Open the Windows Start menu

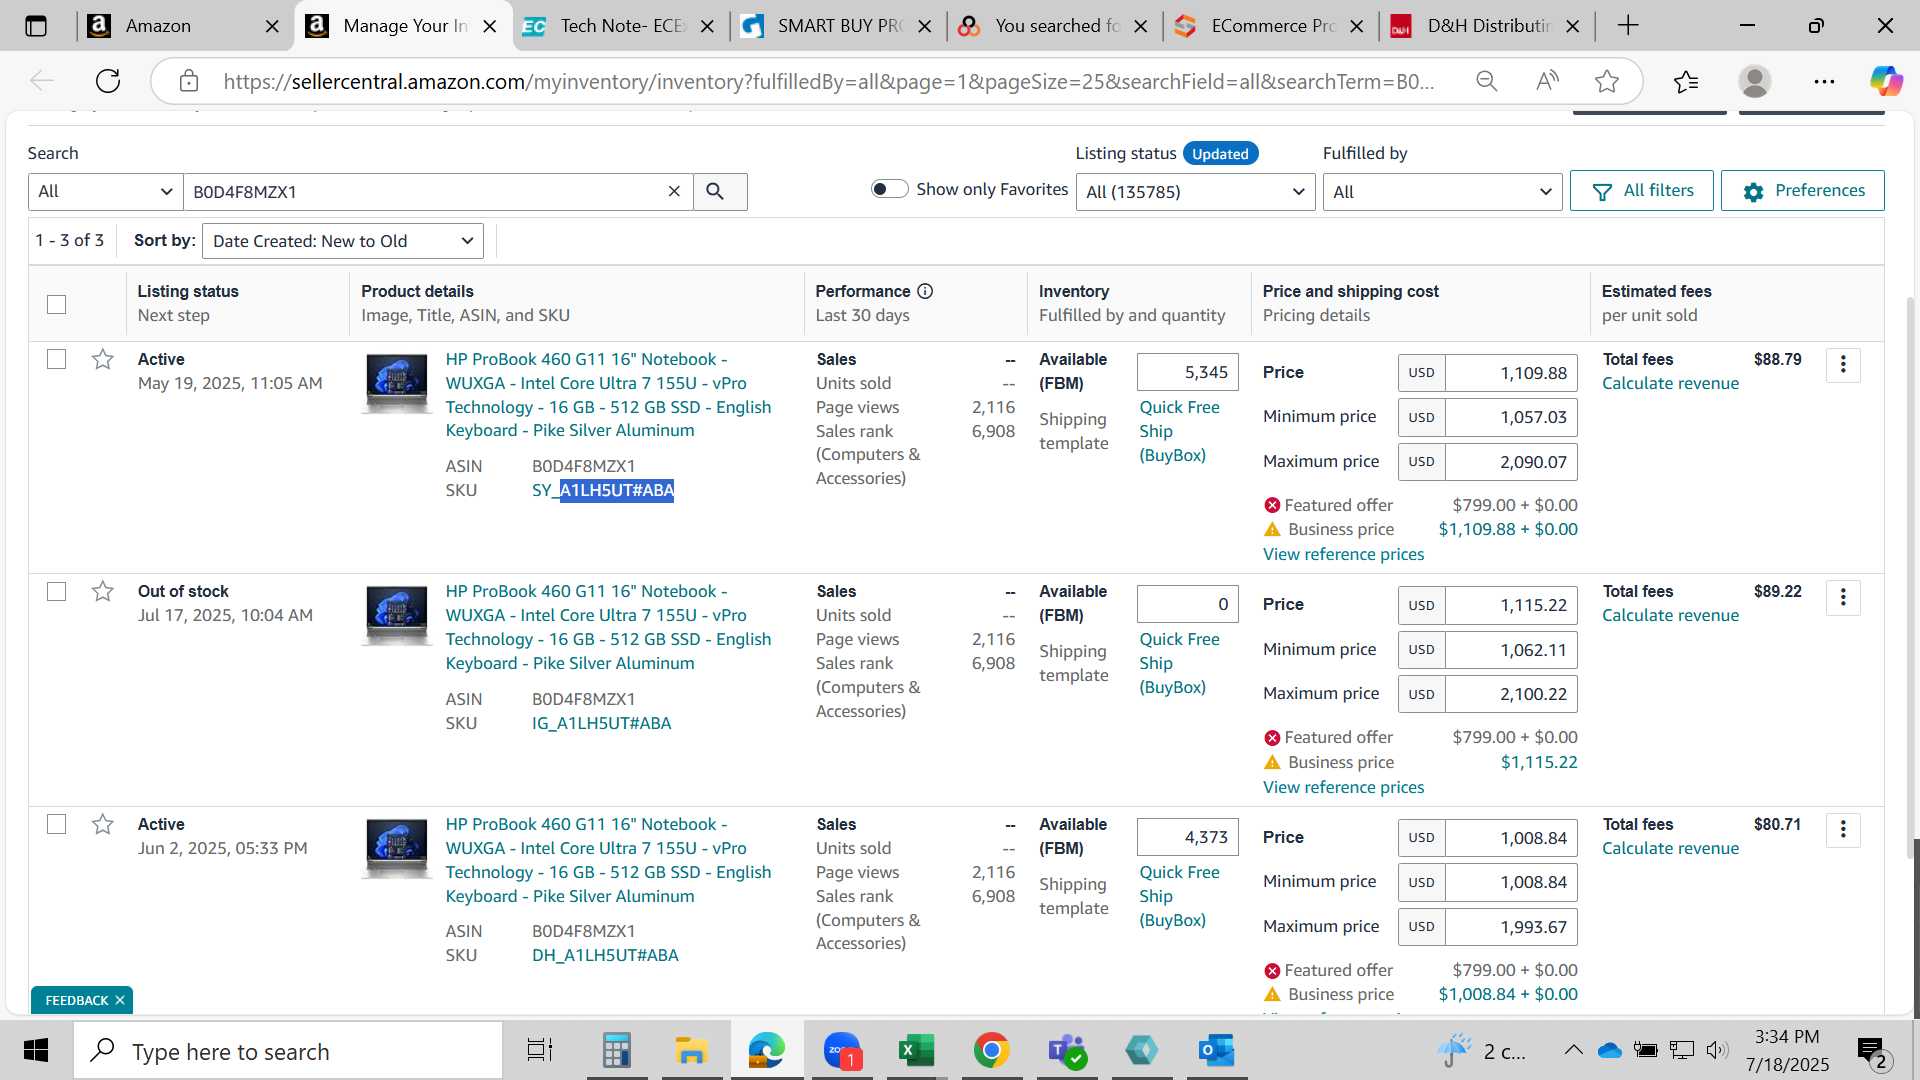pos(36,1051)
